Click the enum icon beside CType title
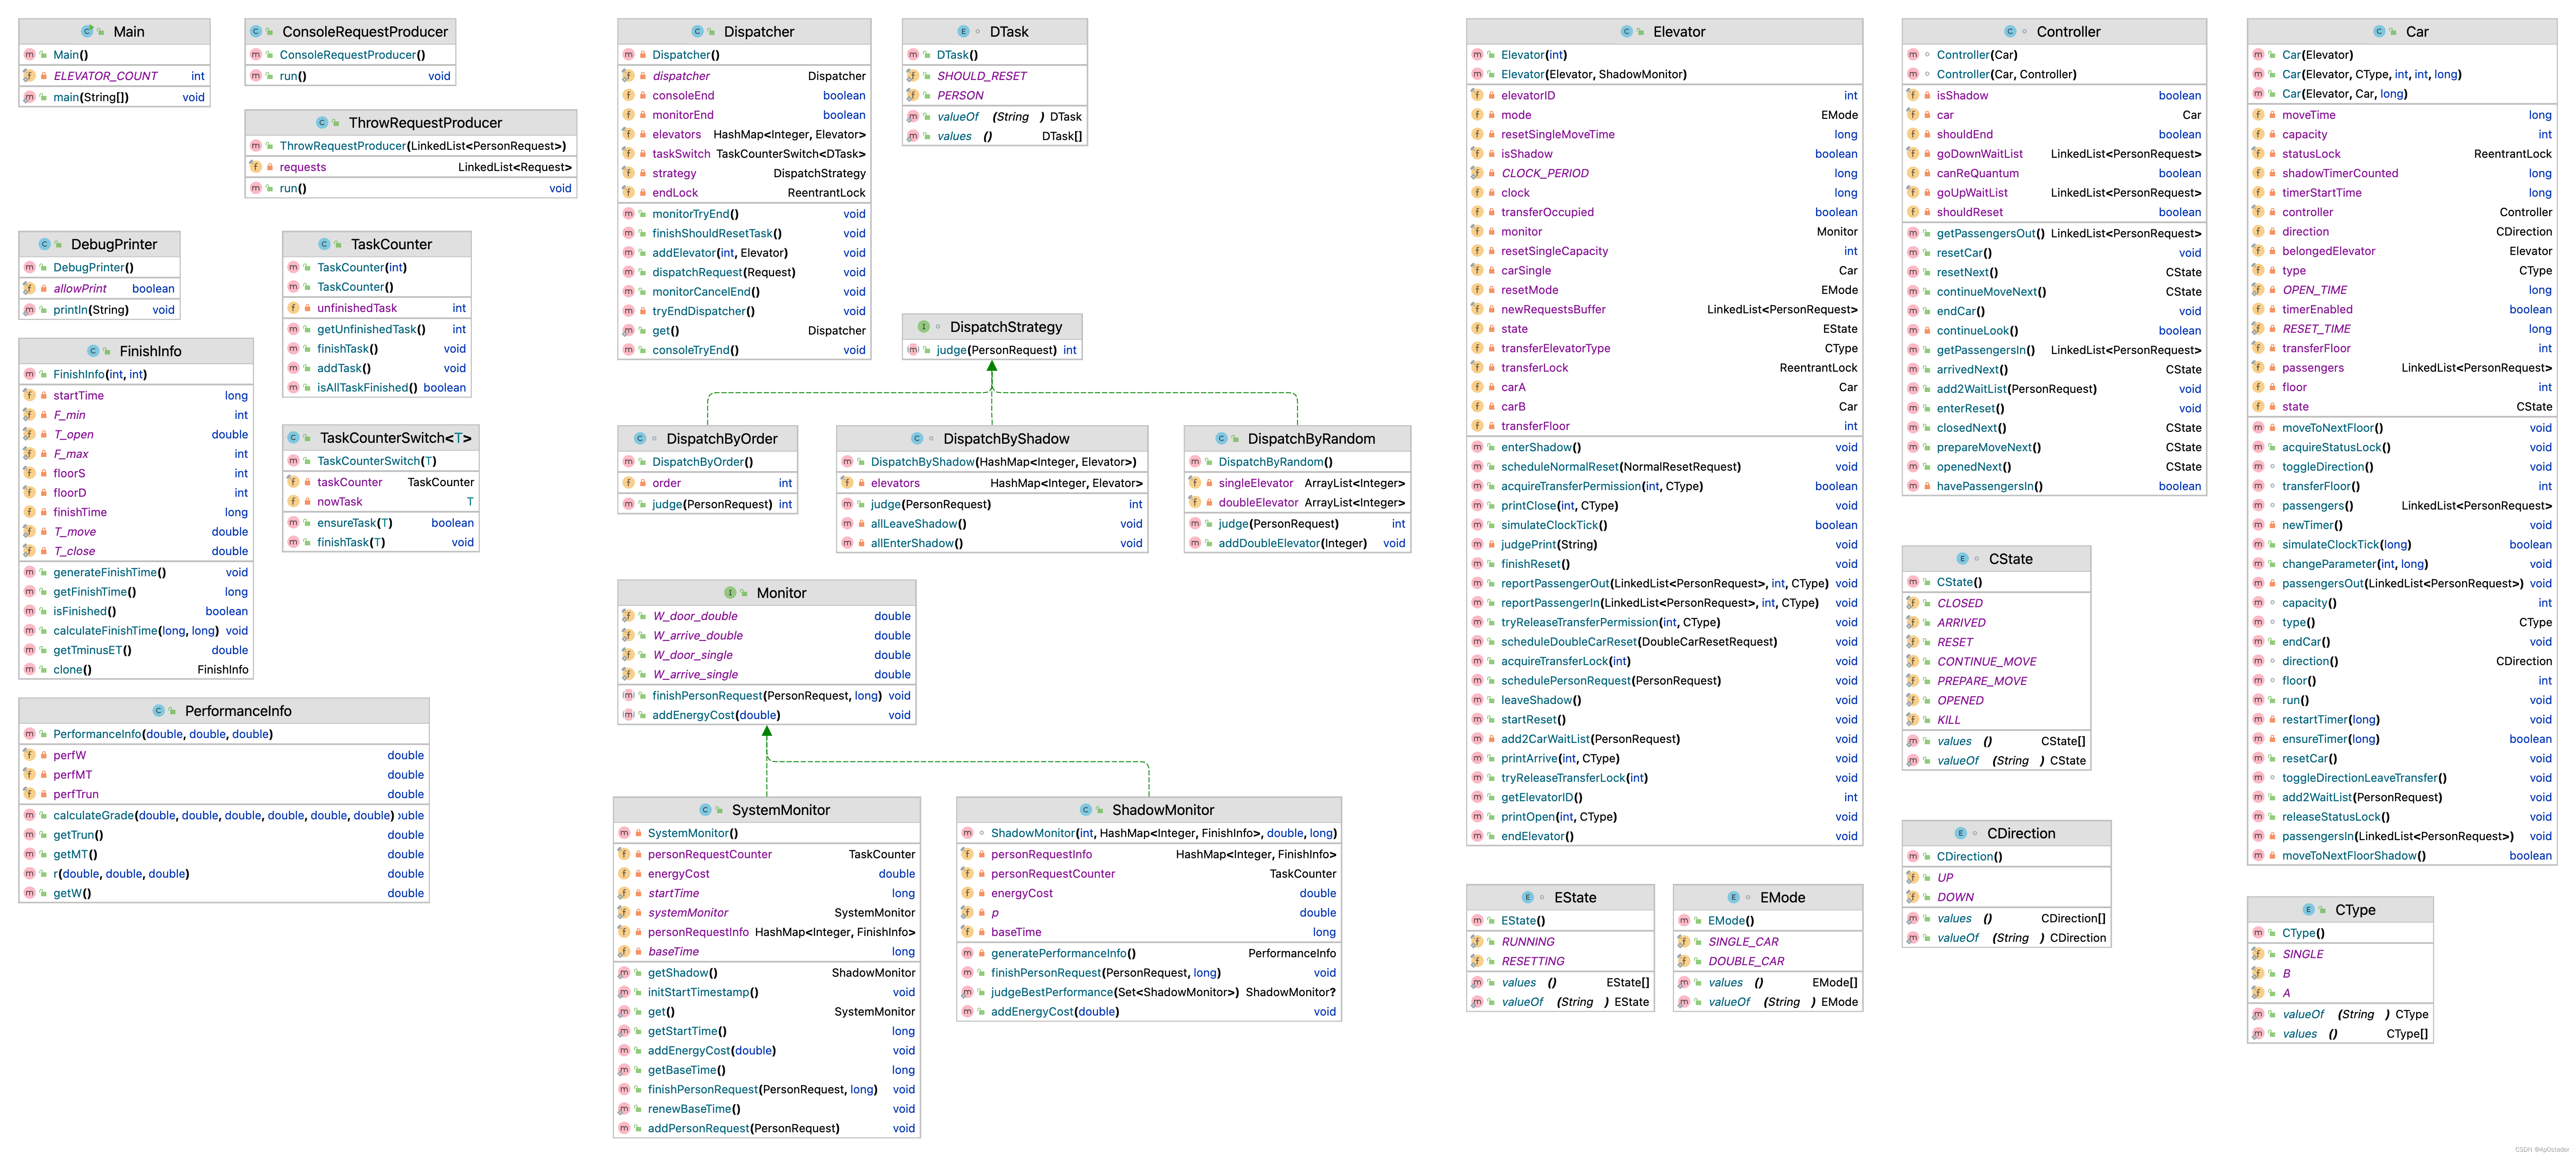The width and height of the screenshot is (2576, 1157). pos(2308,909)
